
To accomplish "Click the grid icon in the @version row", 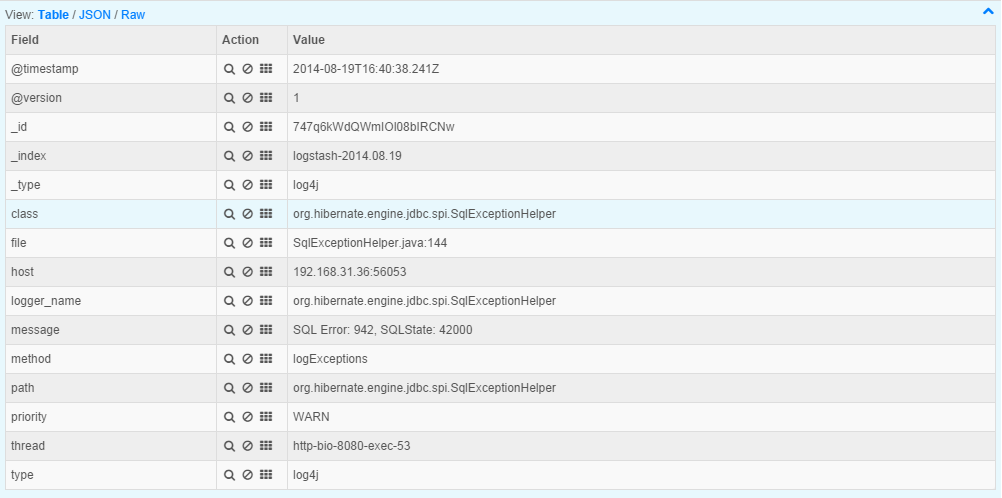I will (x=266, y=98).
